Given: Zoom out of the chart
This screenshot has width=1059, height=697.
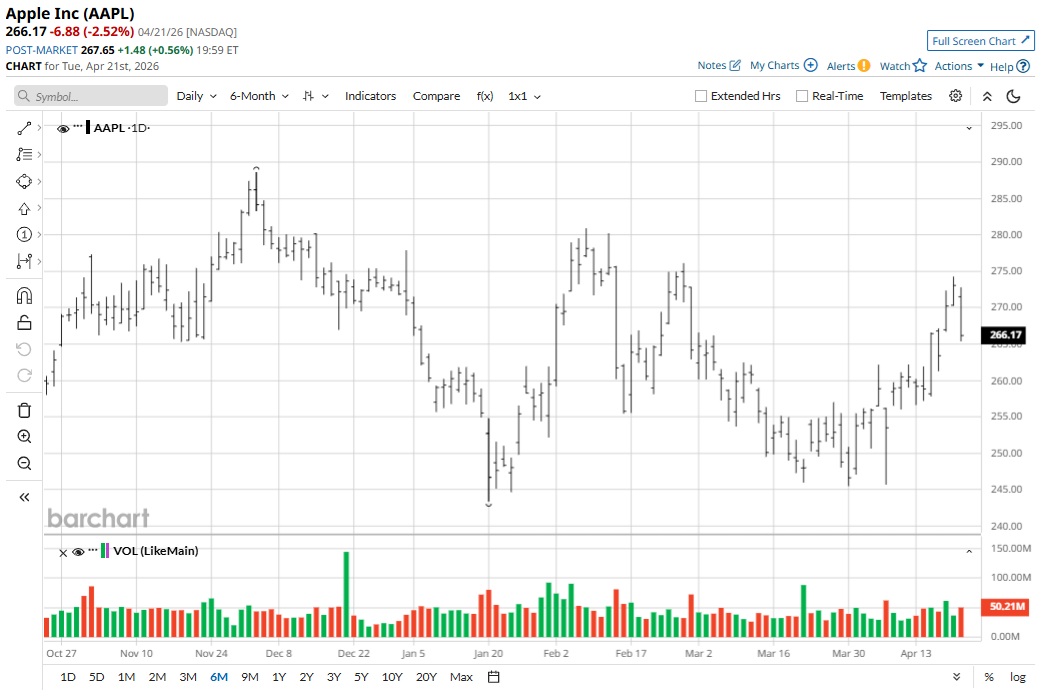Looking at the screenshot, I should coord(24,463).
